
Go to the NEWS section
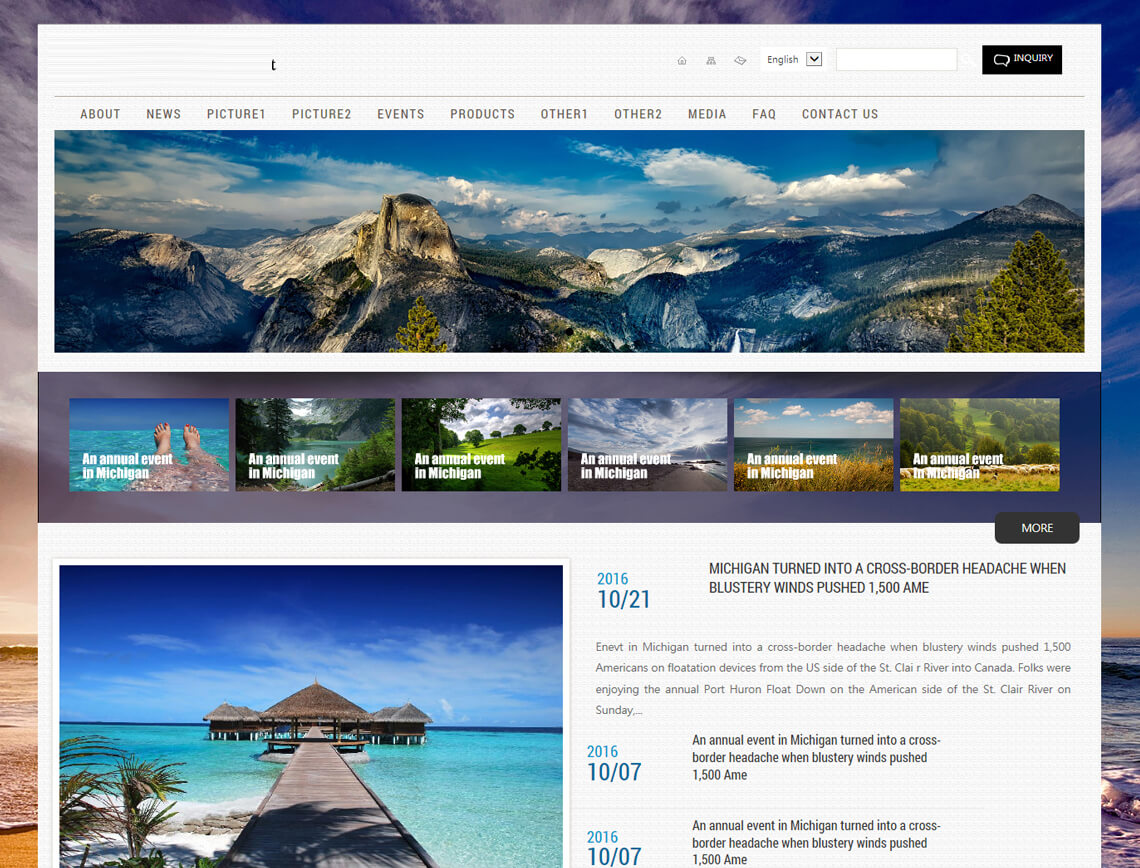point(164,114)
